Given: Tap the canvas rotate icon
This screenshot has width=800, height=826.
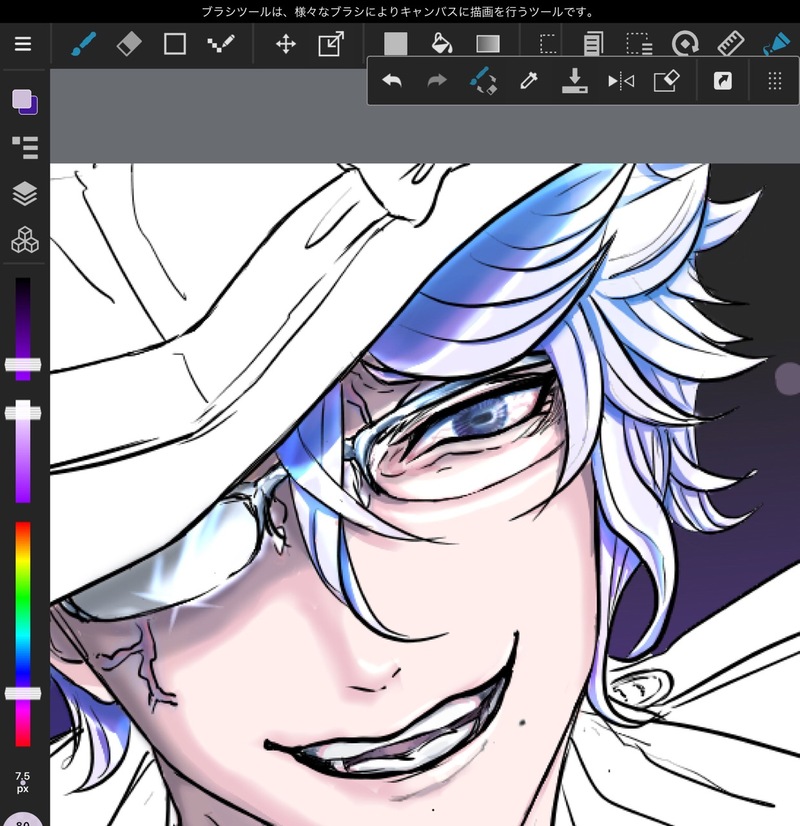Looking at the screenshot, I should (x=685, y=44).
